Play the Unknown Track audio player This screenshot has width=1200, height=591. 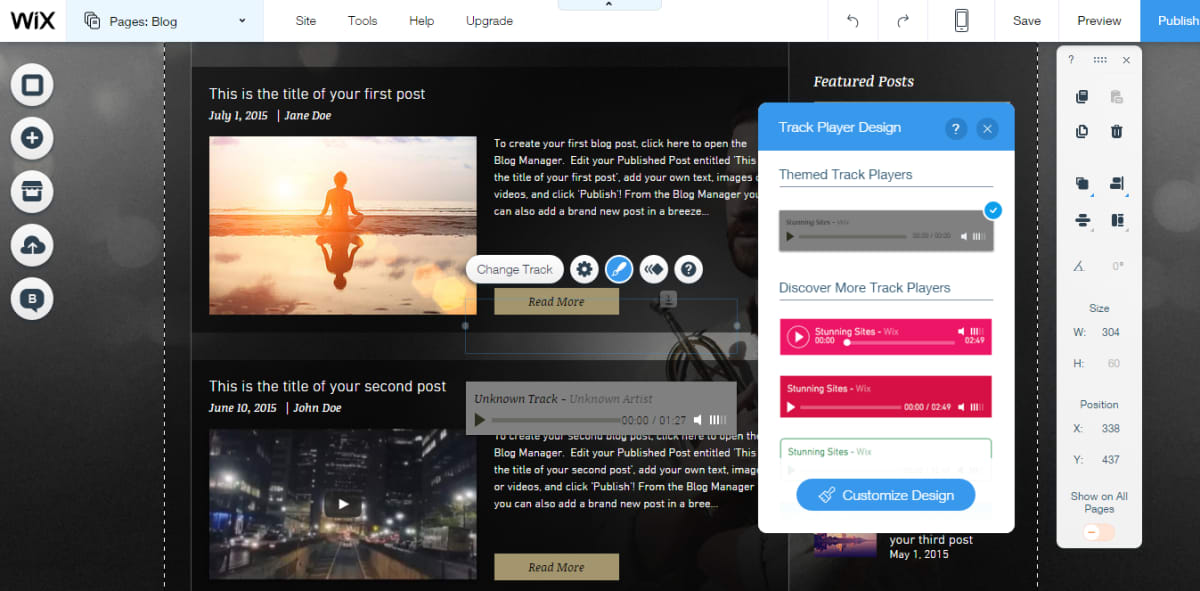pos(480,420)
